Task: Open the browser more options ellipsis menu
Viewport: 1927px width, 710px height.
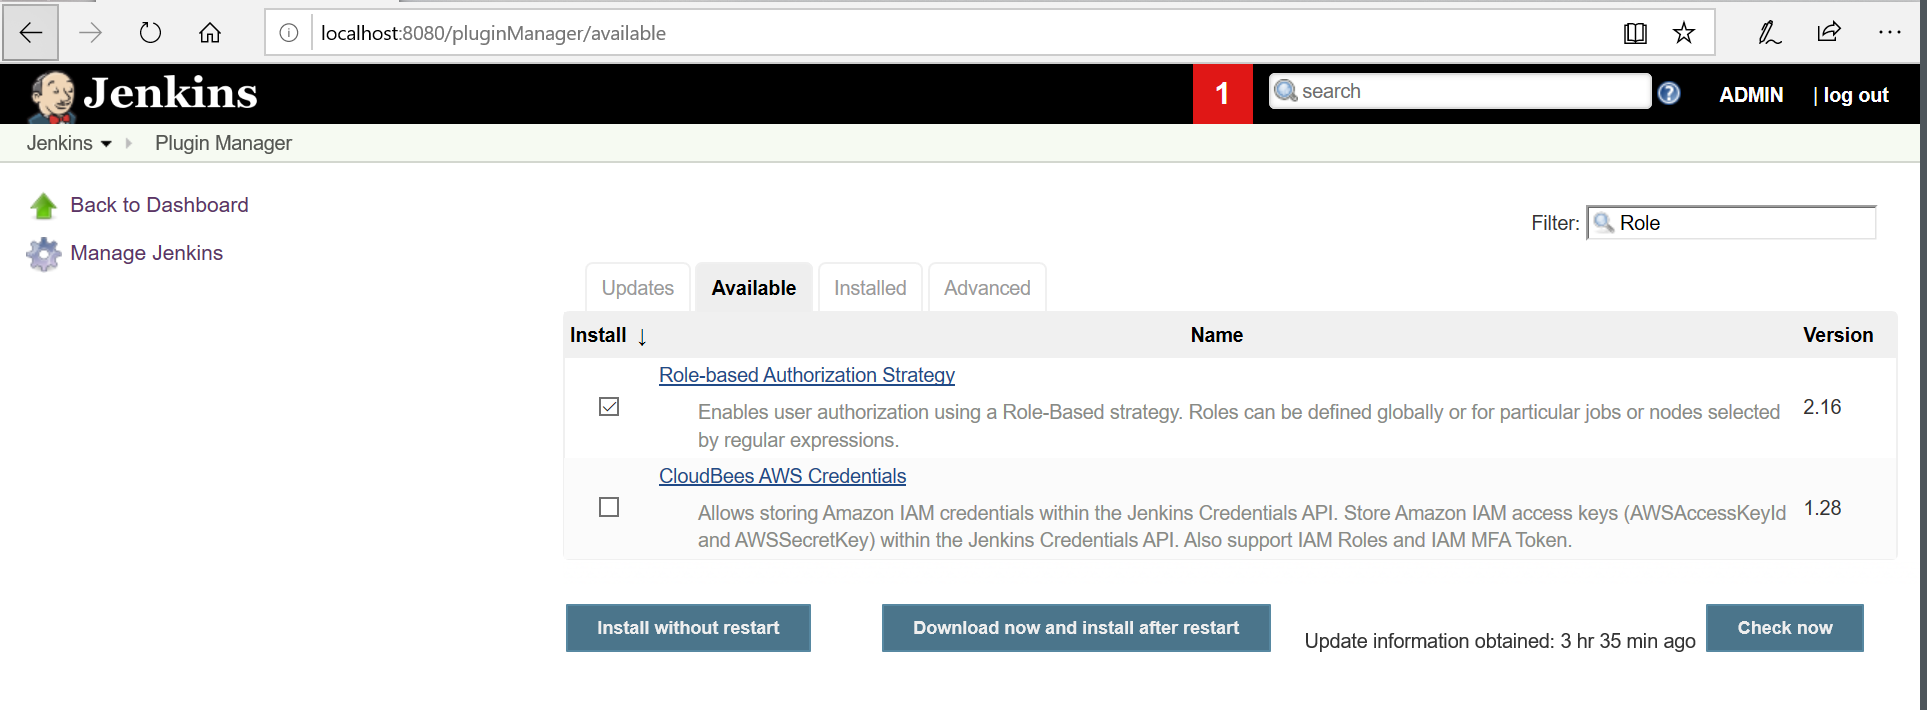Action: [x=1889, y=33]
